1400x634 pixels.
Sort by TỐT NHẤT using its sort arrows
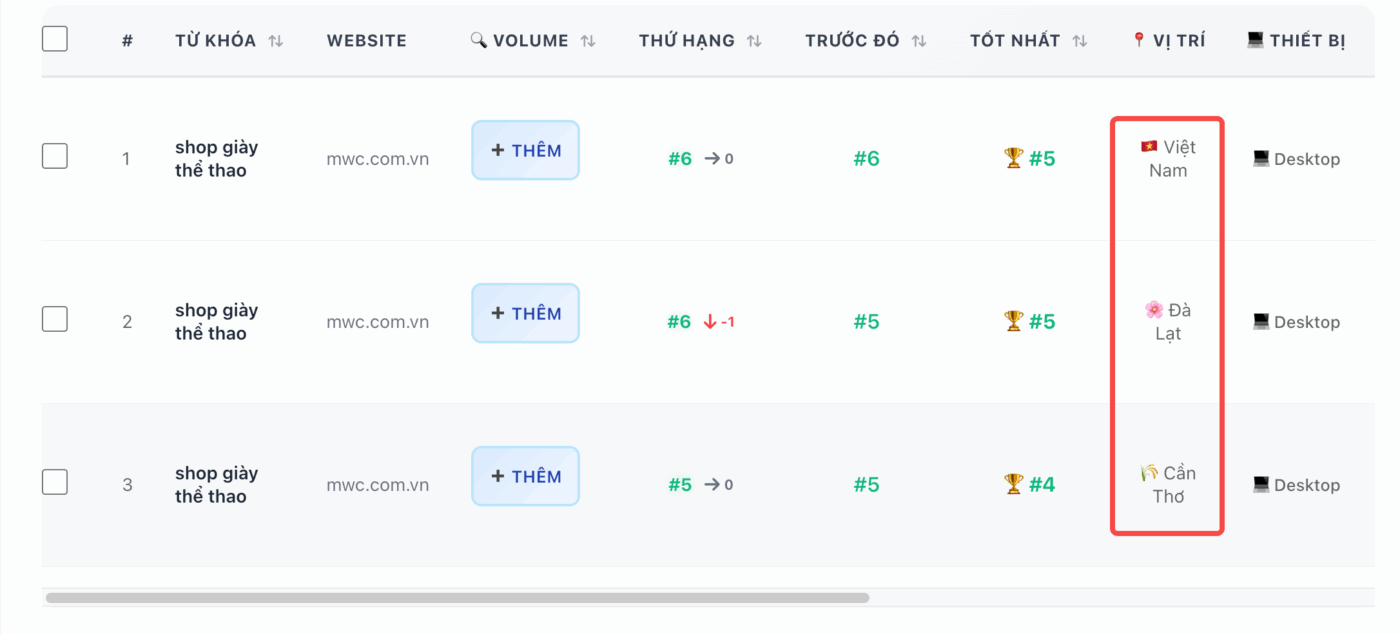(1082, 40)
